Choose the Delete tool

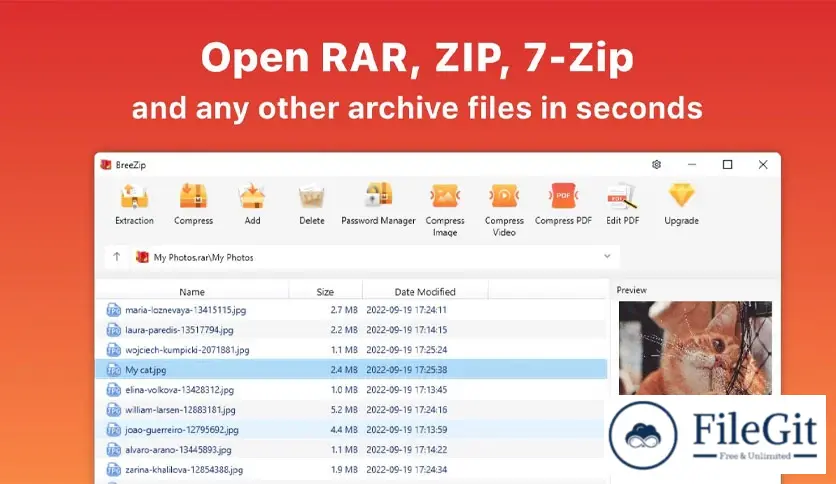pos(311,204)
